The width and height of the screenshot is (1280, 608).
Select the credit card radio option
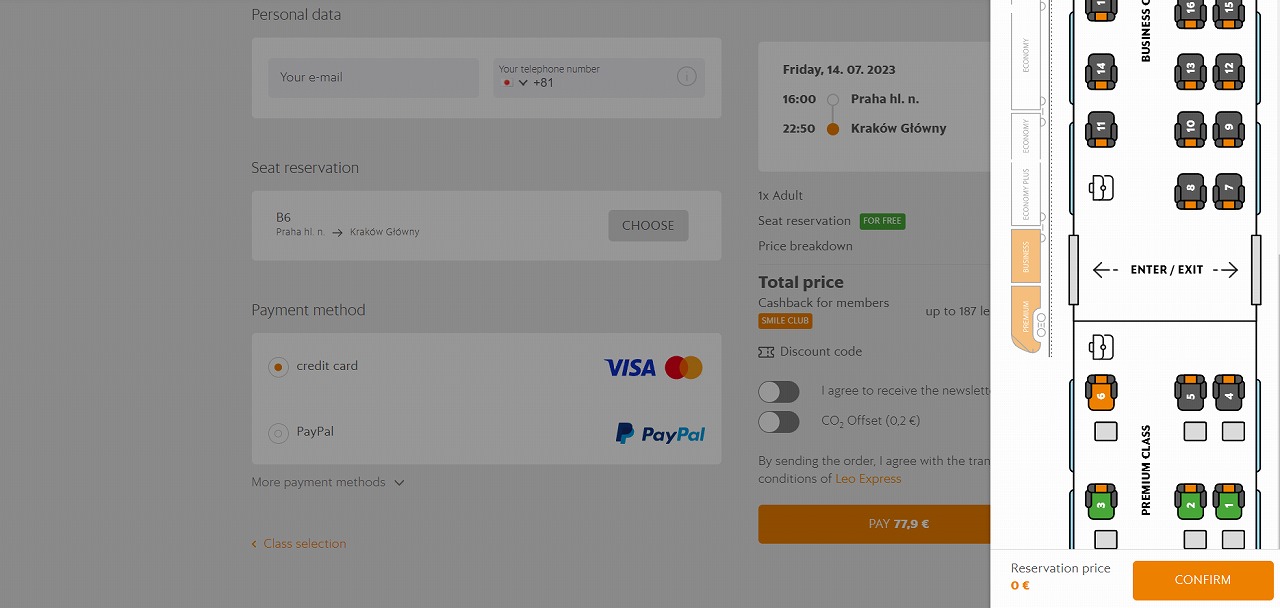point(278,367)
